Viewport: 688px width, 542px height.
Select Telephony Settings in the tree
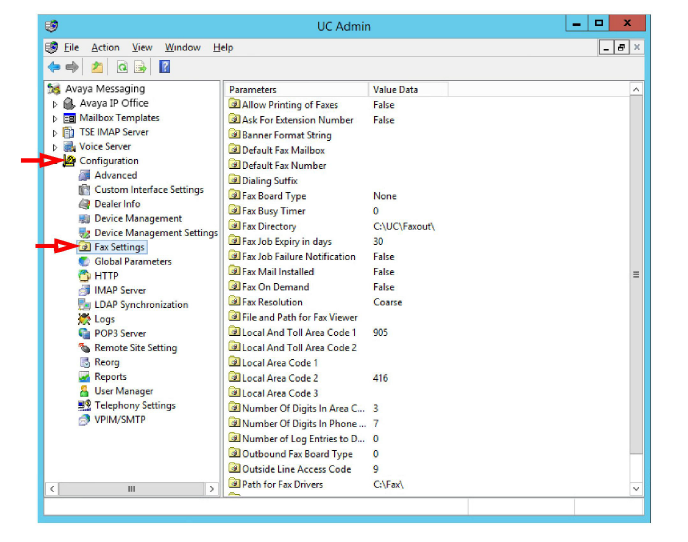[134, 406]
